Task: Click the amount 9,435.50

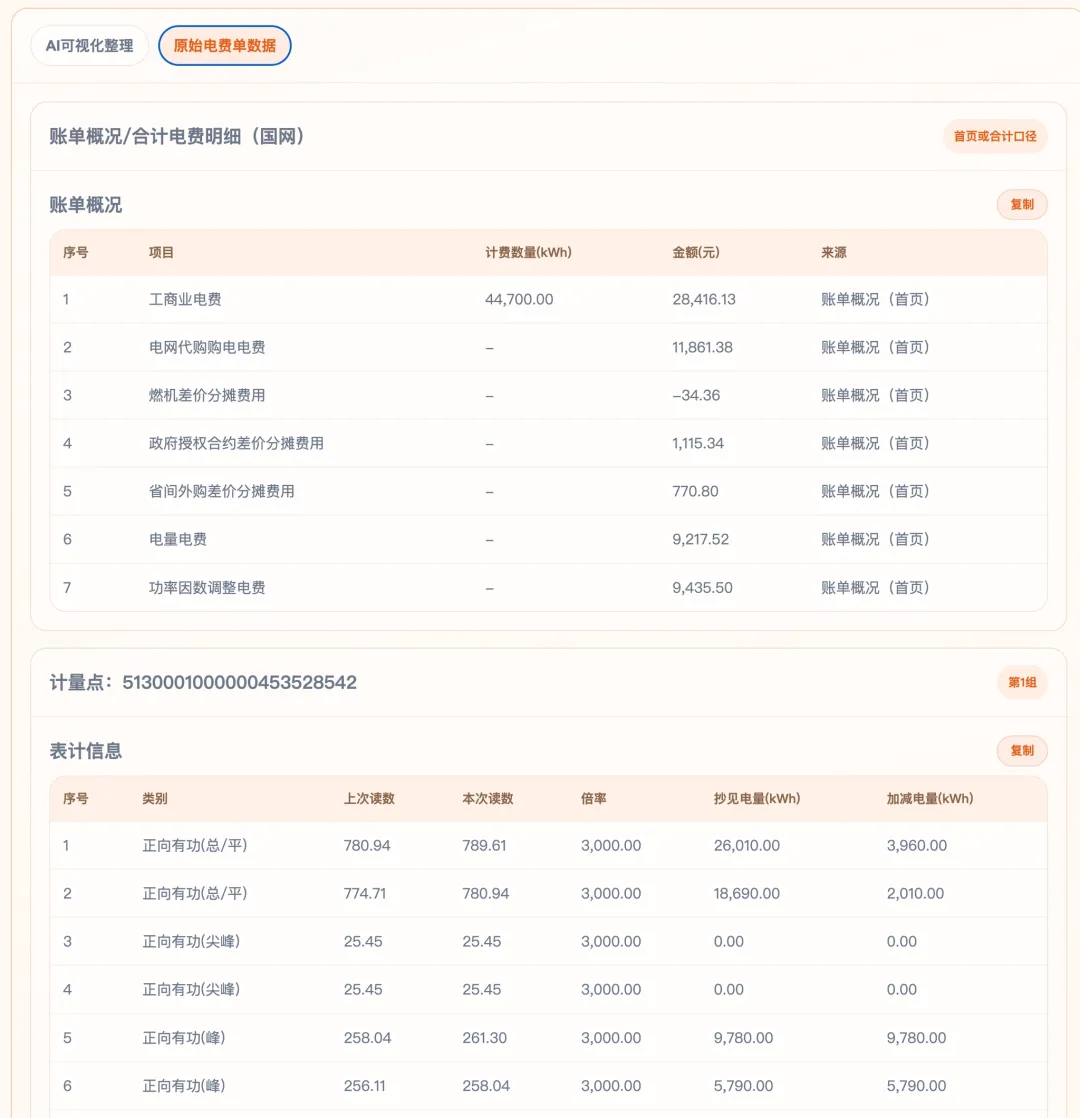Action: coord(702,588)
